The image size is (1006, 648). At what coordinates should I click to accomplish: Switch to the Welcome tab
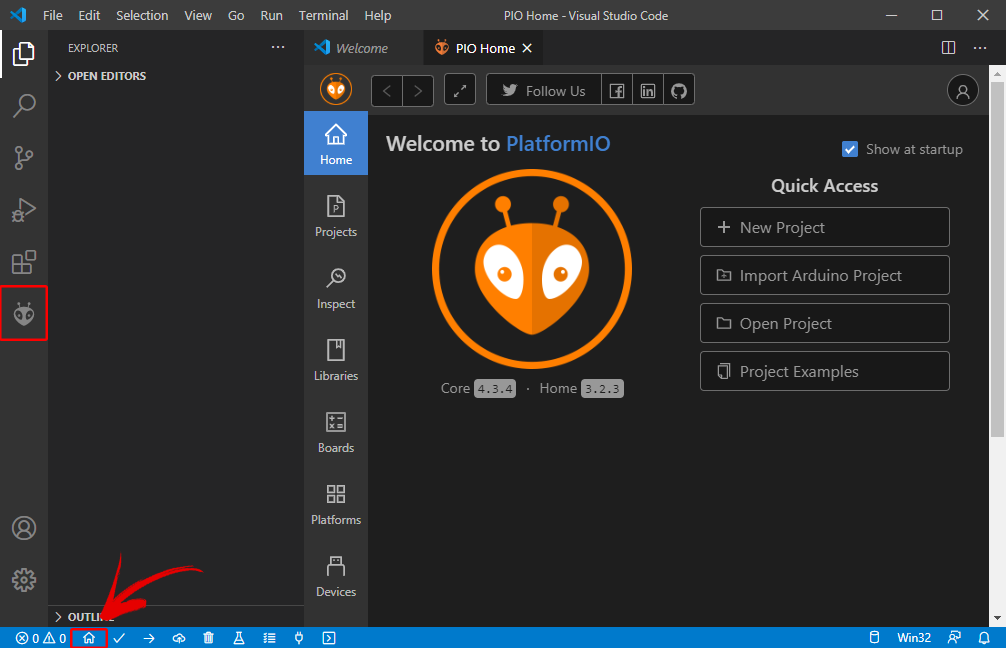point(360,48)
